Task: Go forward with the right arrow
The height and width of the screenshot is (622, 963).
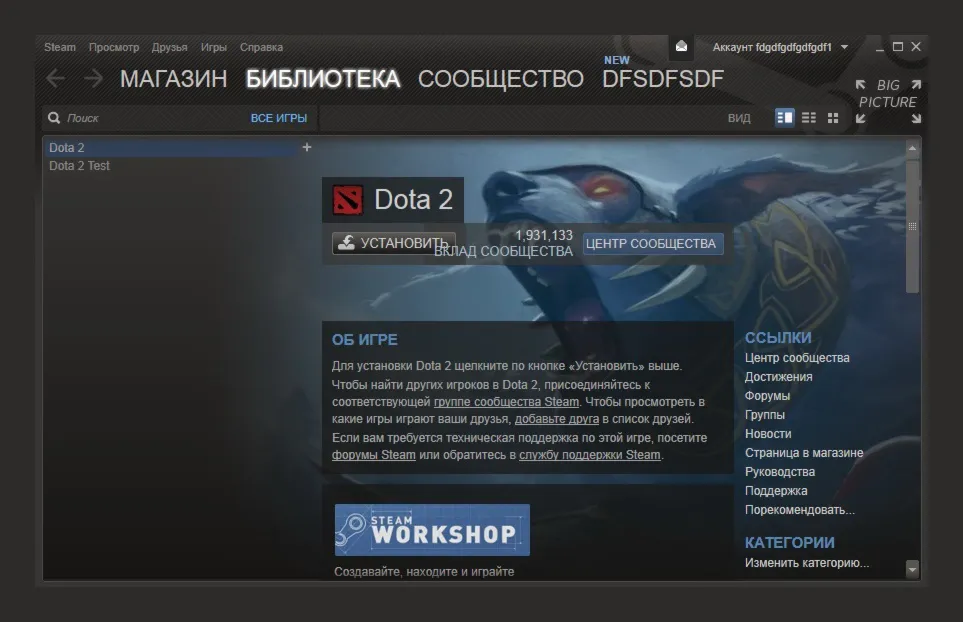Action: pos(93,78)
